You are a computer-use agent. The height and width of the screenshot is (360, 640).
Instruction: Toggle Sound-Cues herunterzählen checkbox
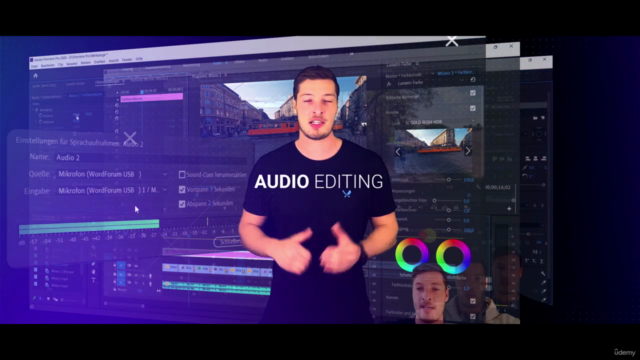coord(182,175)
